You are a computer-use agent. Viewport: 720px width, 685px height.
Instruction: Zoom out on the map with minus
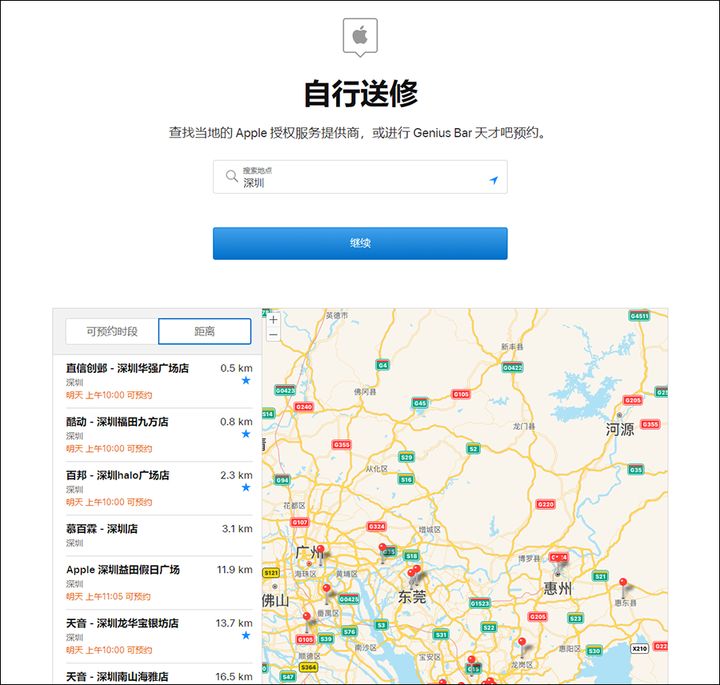[273, 335]
